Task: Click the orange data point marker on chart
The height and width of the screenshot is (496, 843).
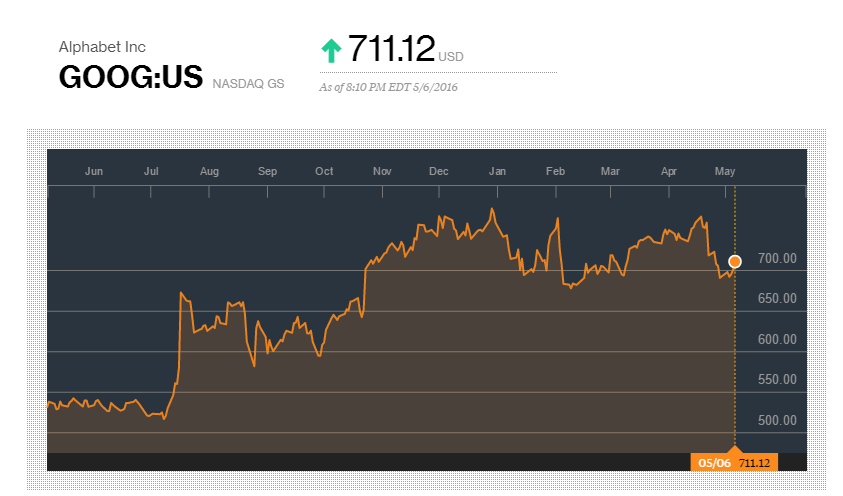Action: pos(734,262)
